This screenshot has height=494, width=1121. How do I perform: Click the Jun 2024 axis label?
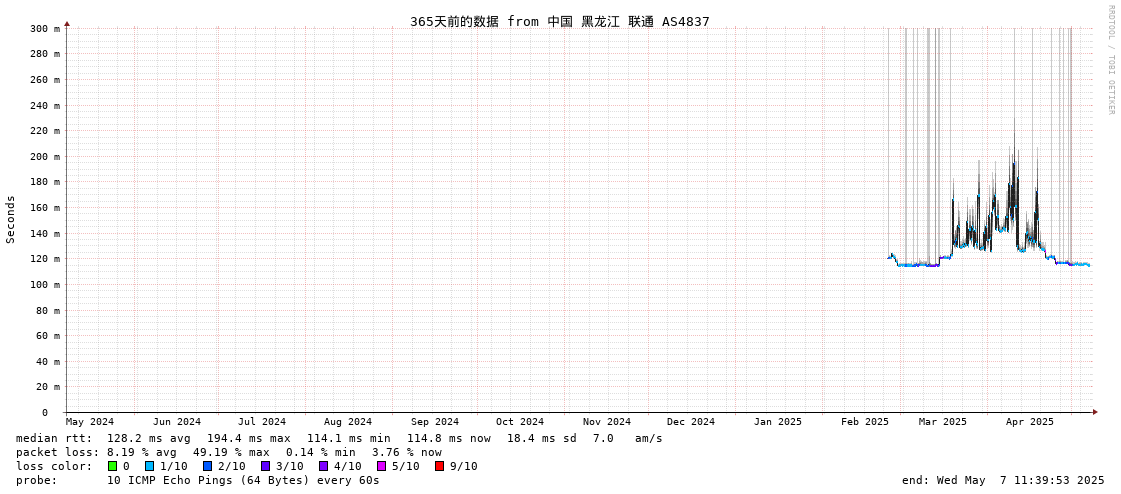[177, 422]
